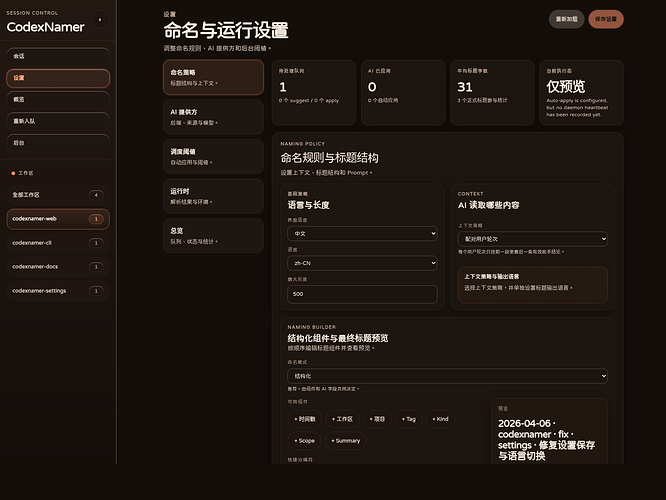This screenshot has height=500, width=666.
Task: Open the 重新入队 sidebar navigation item
Action: pyautogui.click(x=58, y=121)
